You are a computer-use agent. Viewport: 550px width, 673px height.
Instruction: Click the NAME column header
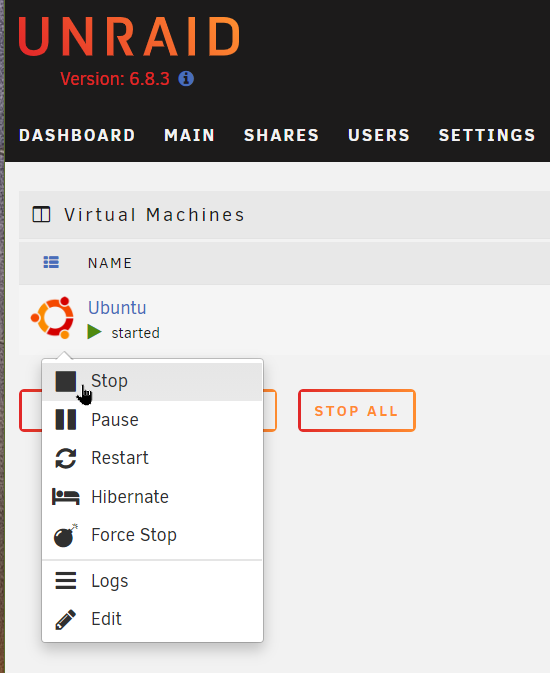click(110, 263)
